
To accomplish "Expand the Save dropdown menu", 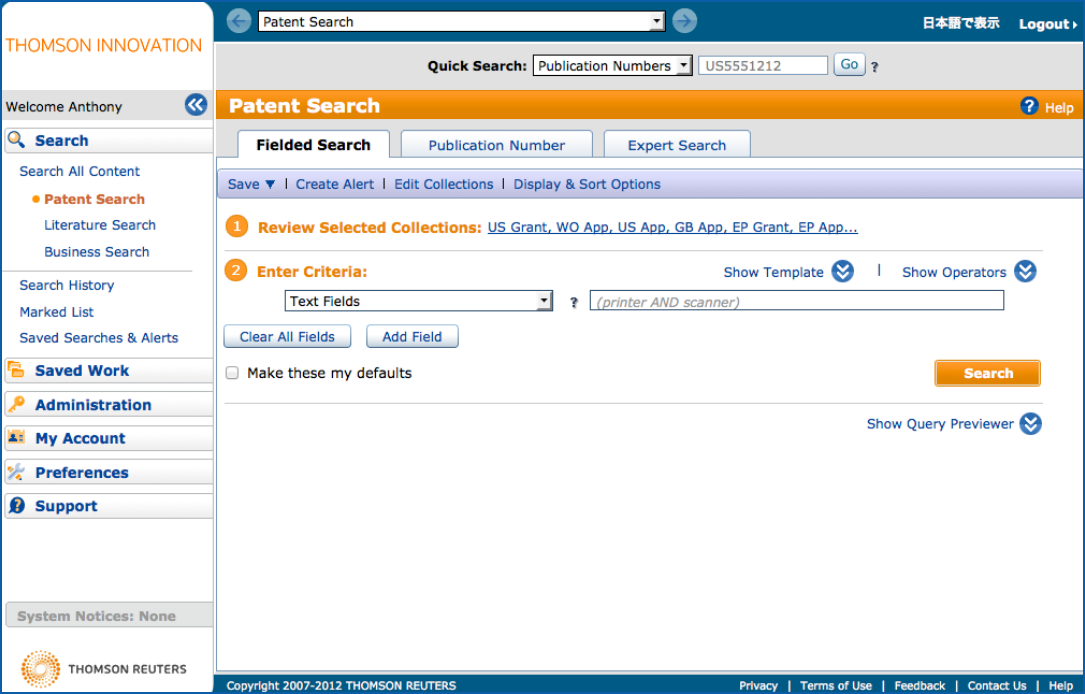I will 250,184.
